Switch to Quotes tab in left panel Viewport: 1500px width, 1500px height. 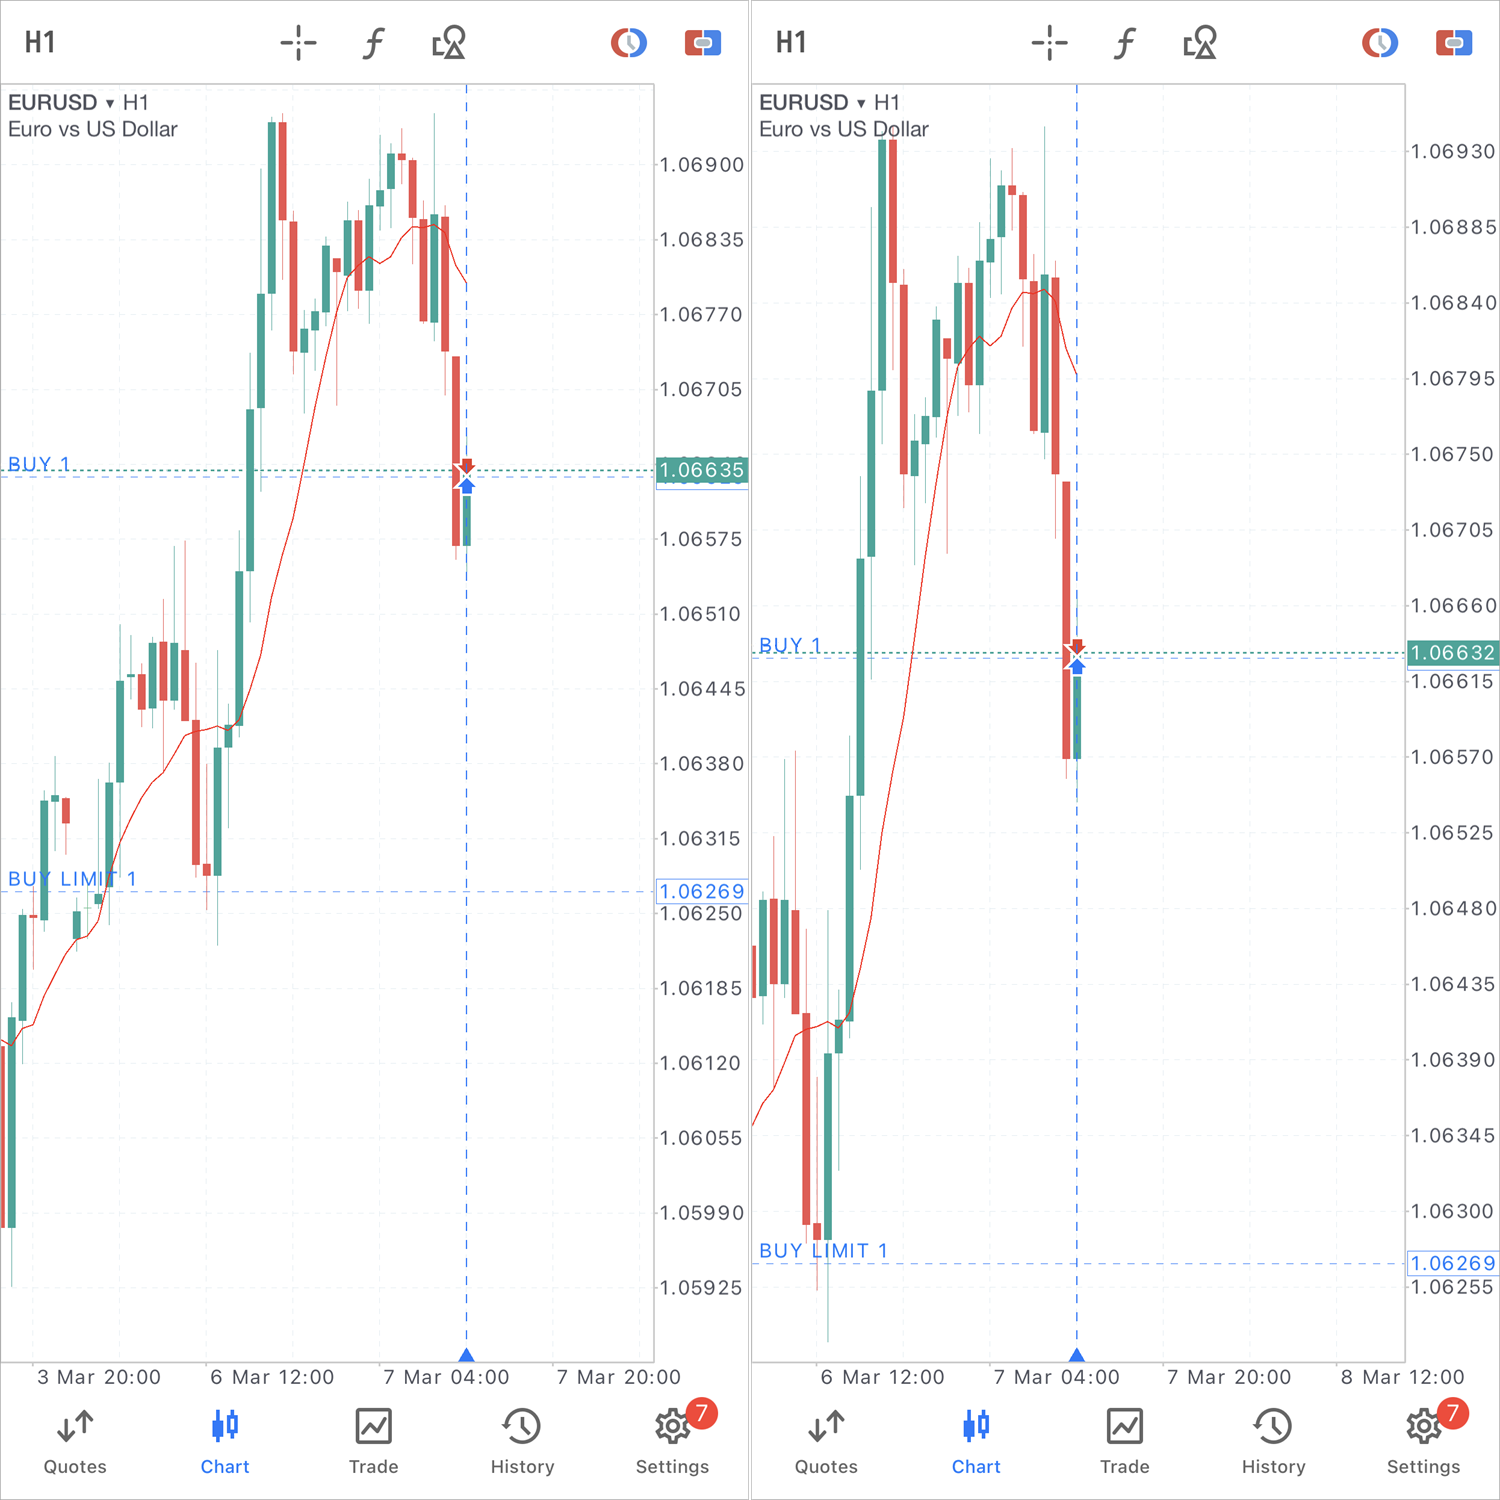75,1440
